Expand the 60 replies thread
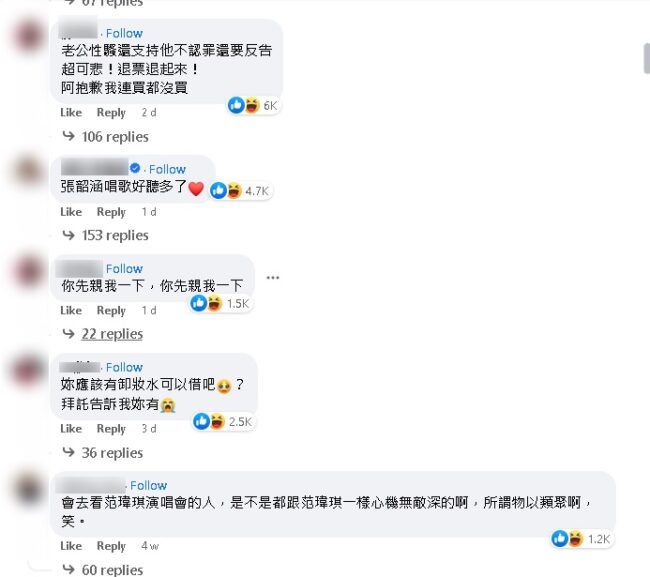The height and width of the screenshot is (577, 650). (x=112, y=570)
